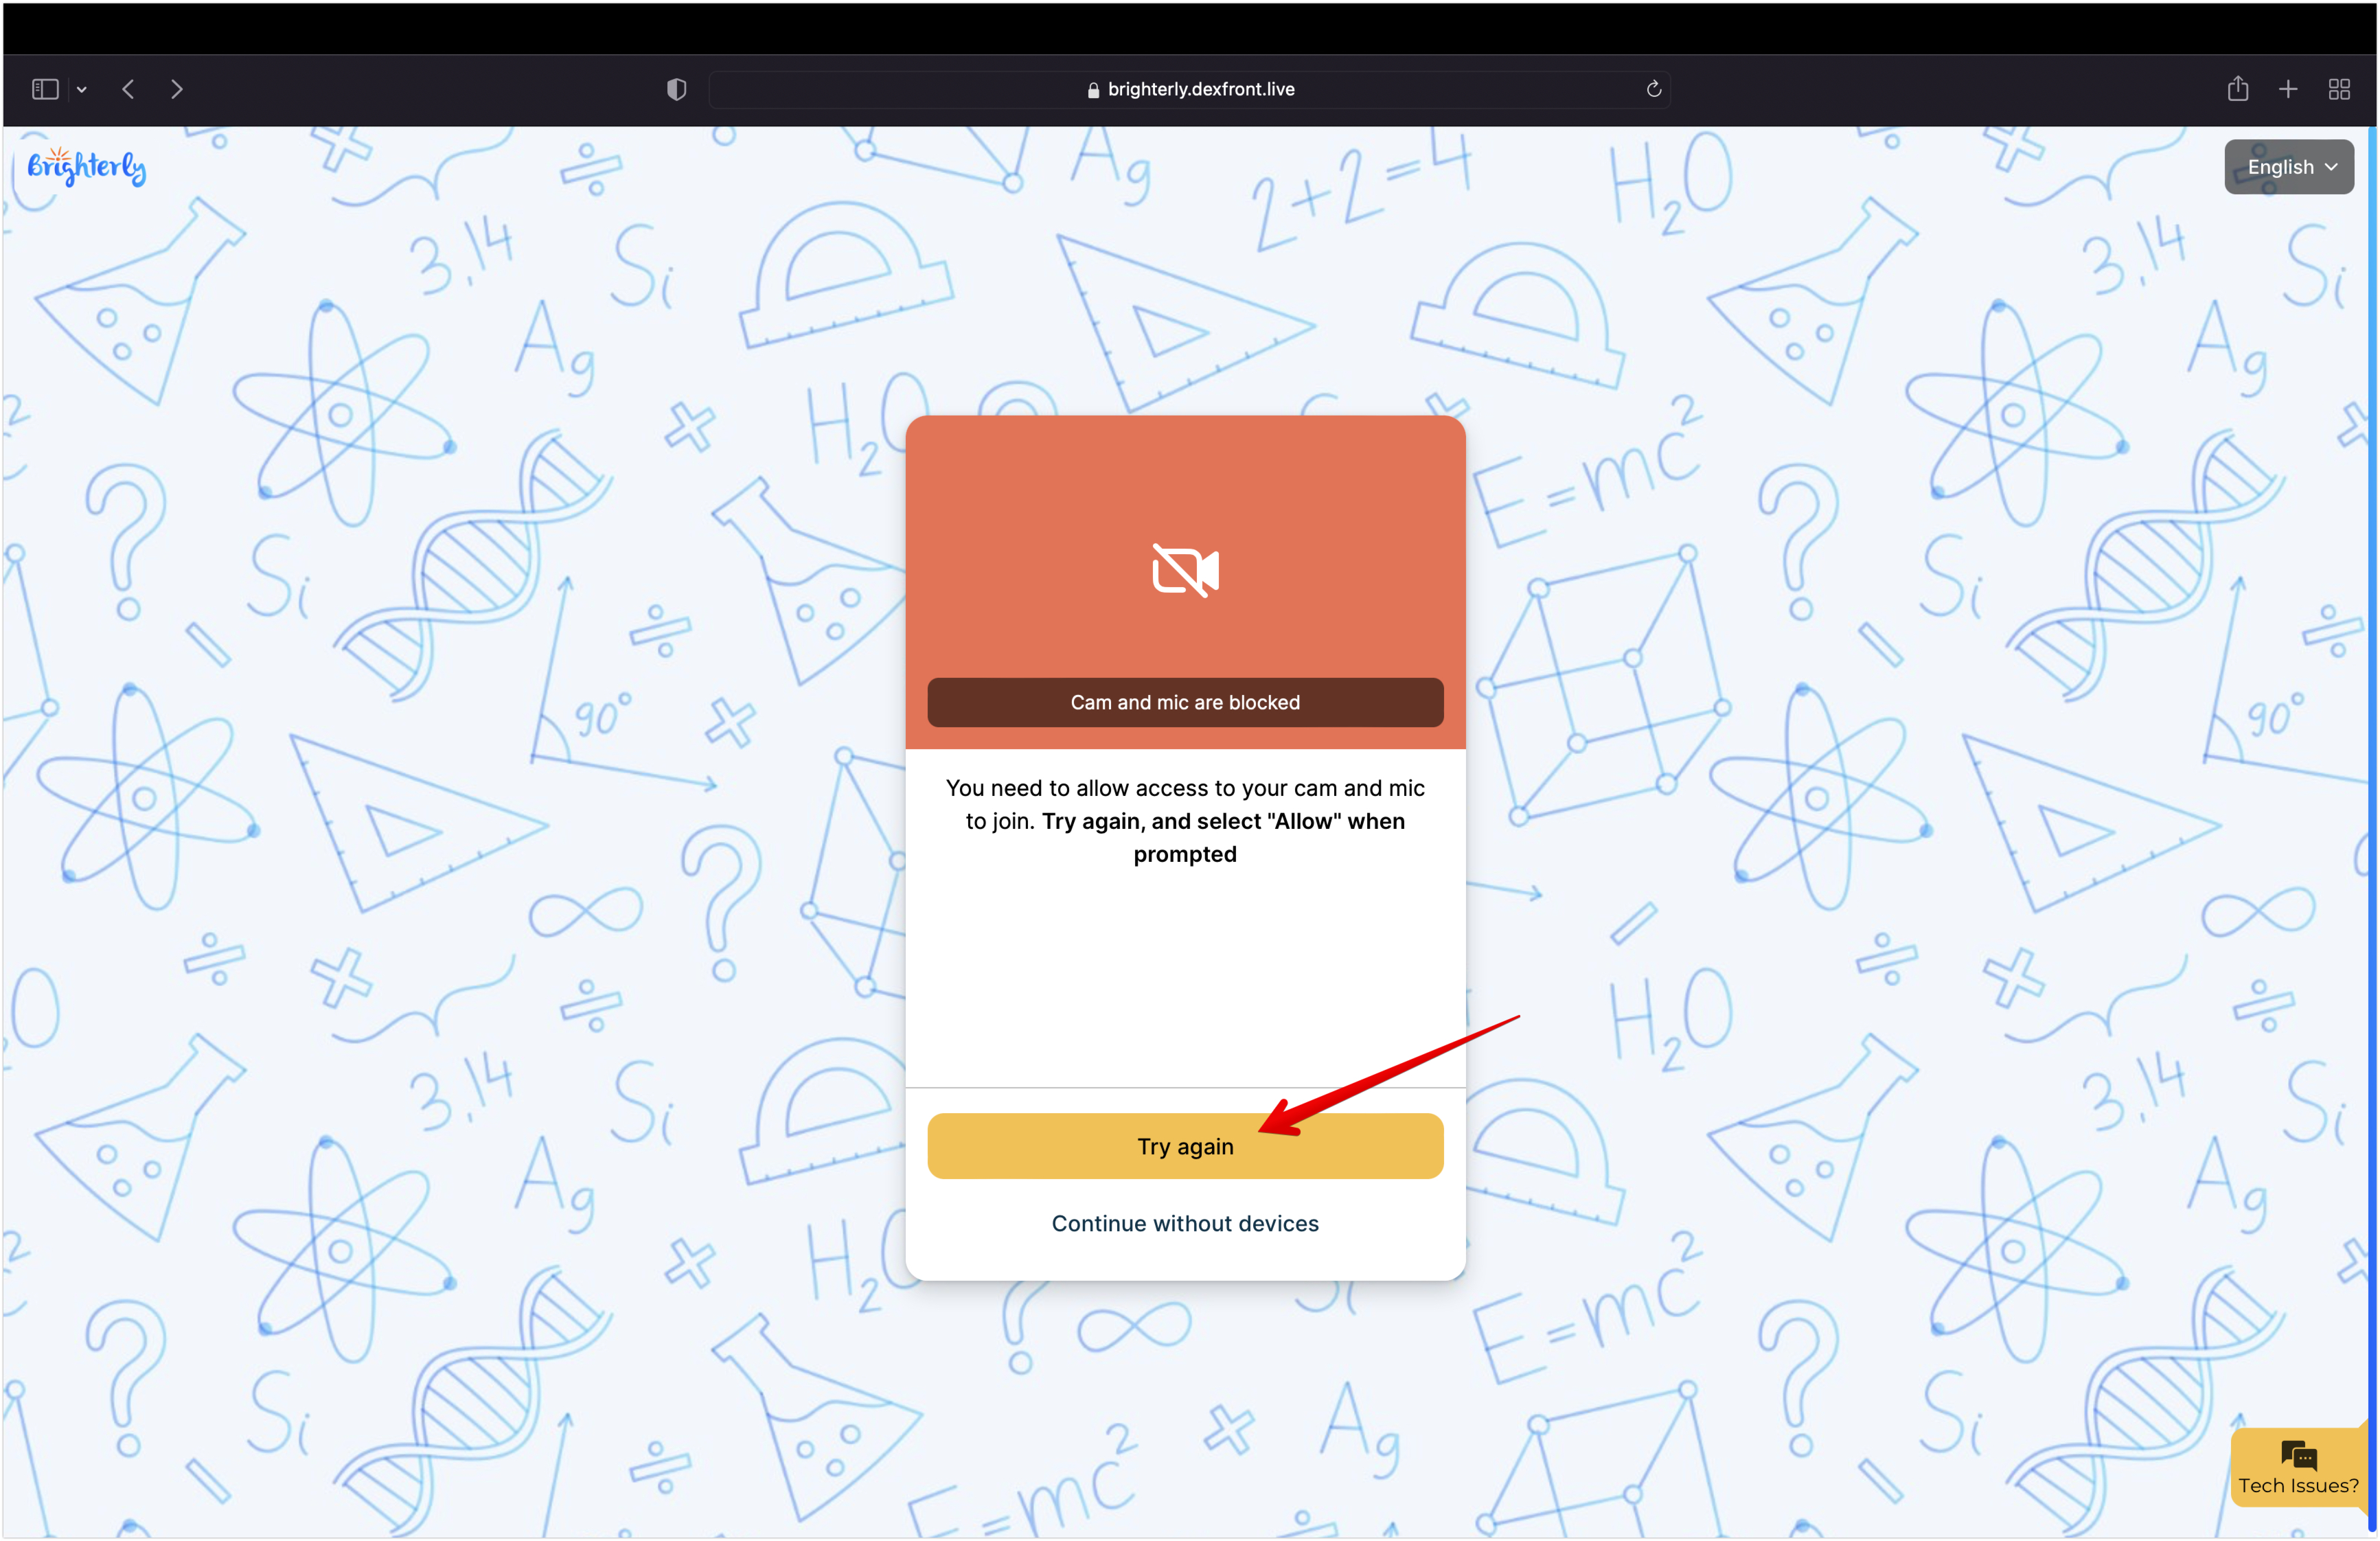Image resolution: width=2380 pixels, height=1541 pixels.
Task: Open the Tech Issues? chat widget
Action: tap(2298, 1468)
